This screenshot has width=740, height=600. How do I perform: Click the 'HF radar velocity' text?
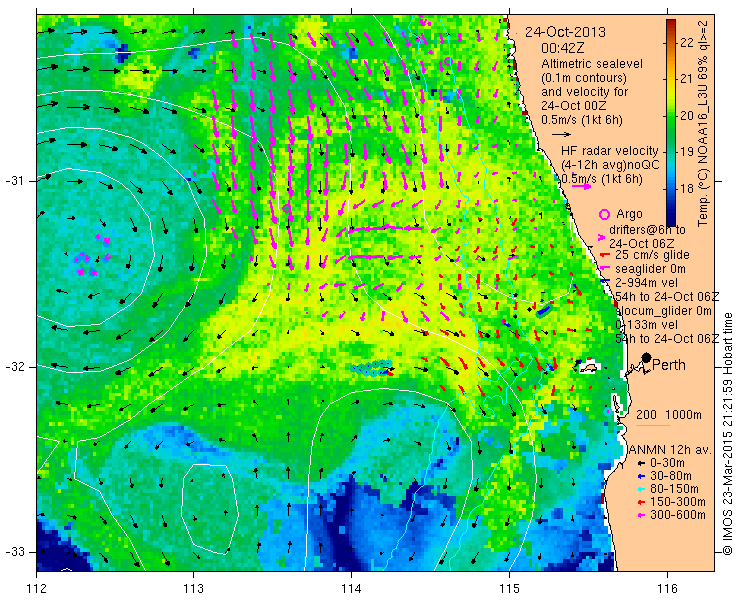pyautogui.click(x=610, y=151)
